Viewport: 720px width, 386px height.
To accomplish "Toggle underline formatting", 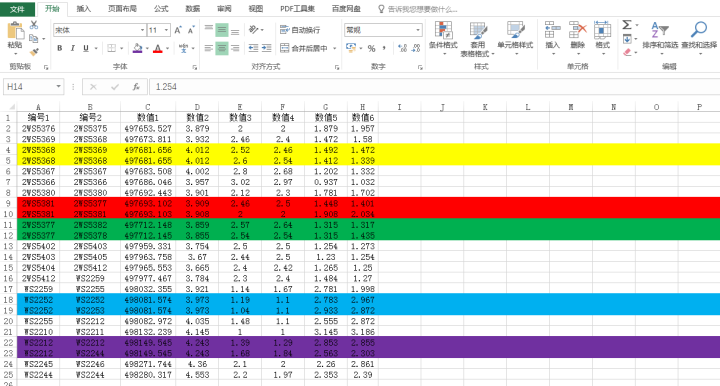I will click(x=86, y=48).
